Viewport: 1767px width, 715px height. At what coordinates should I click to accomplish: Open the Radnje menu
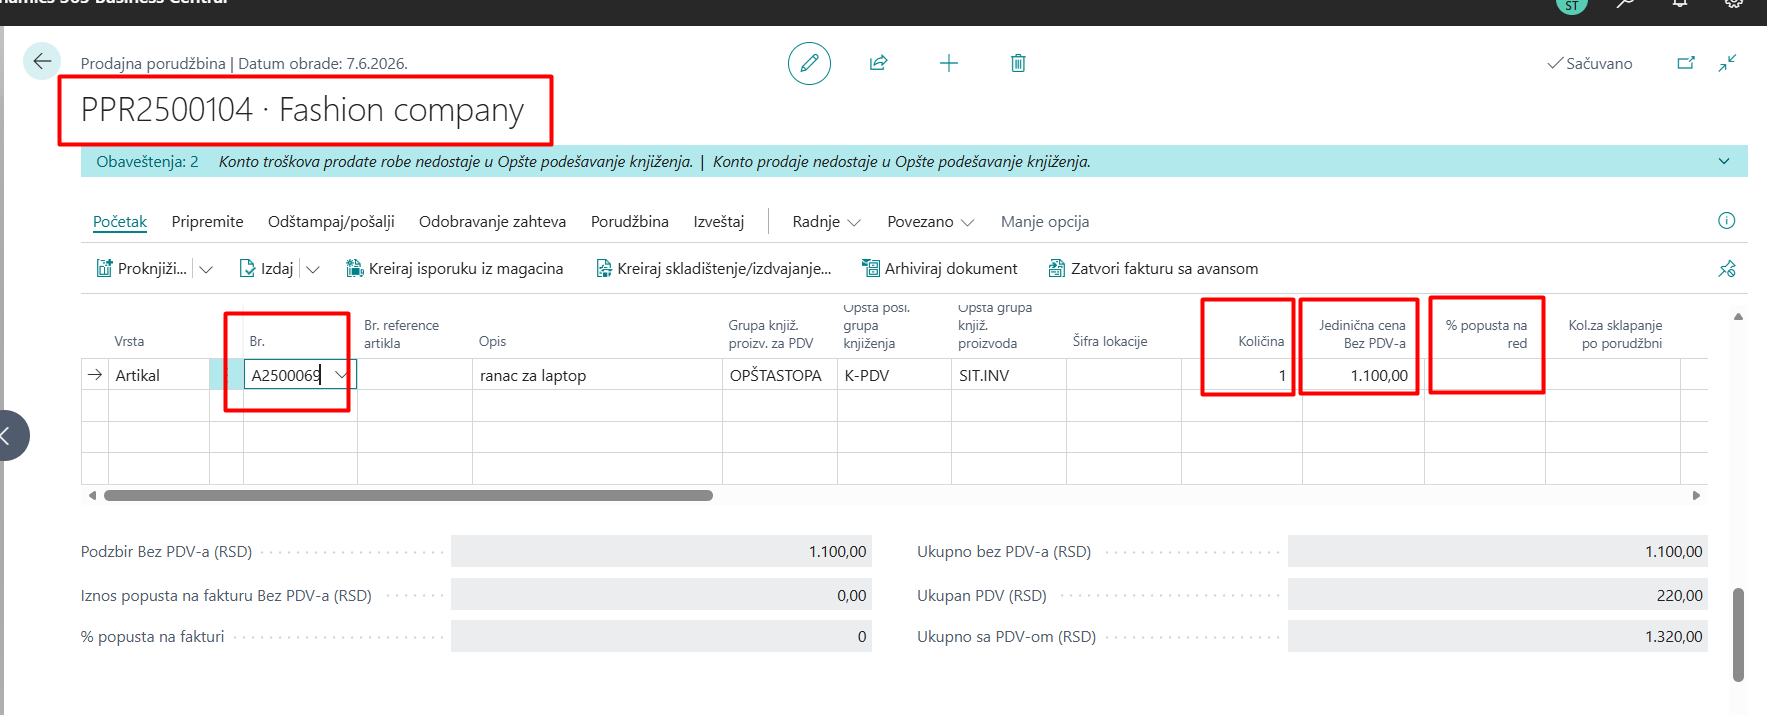[826, 222]
